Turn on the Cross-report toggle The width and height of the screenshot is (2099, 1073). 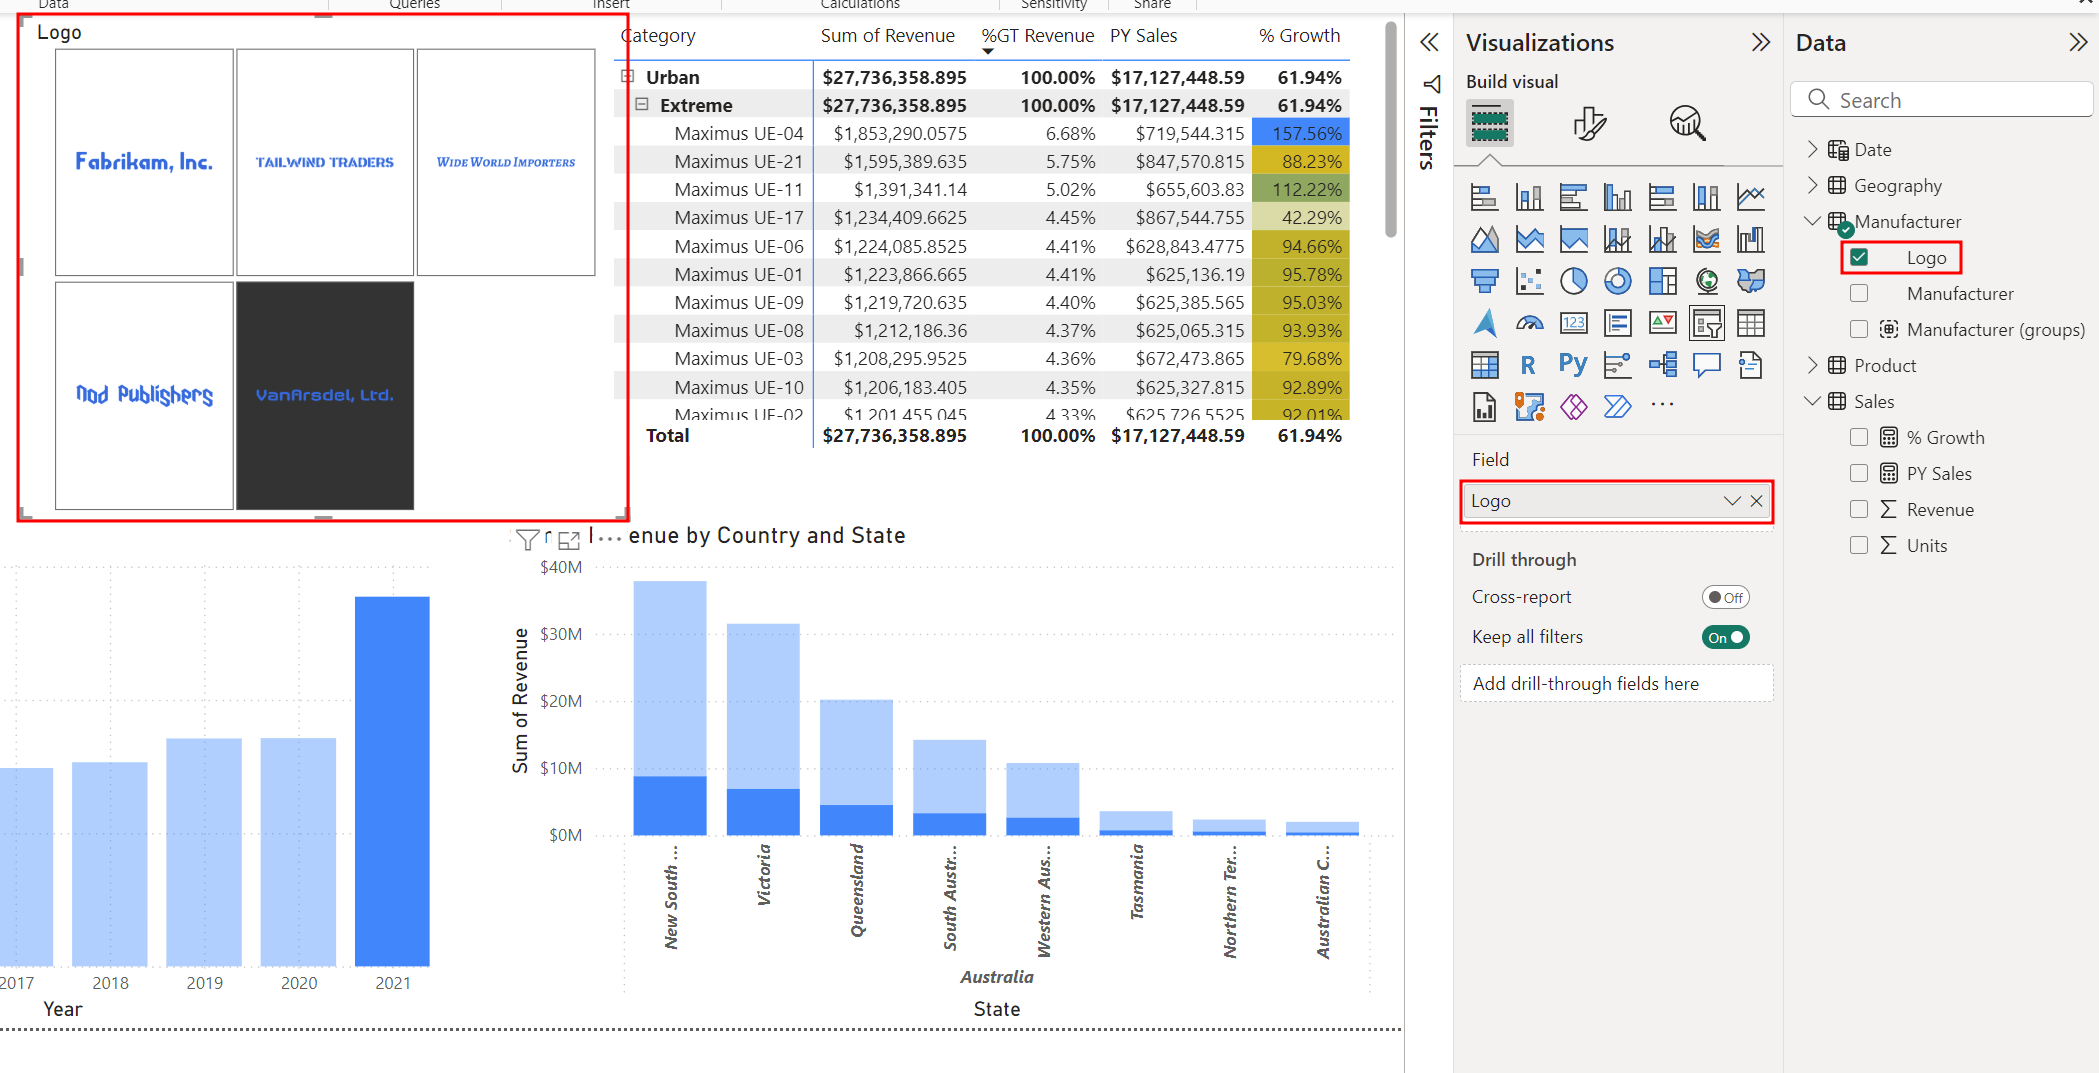point(1725,598)
